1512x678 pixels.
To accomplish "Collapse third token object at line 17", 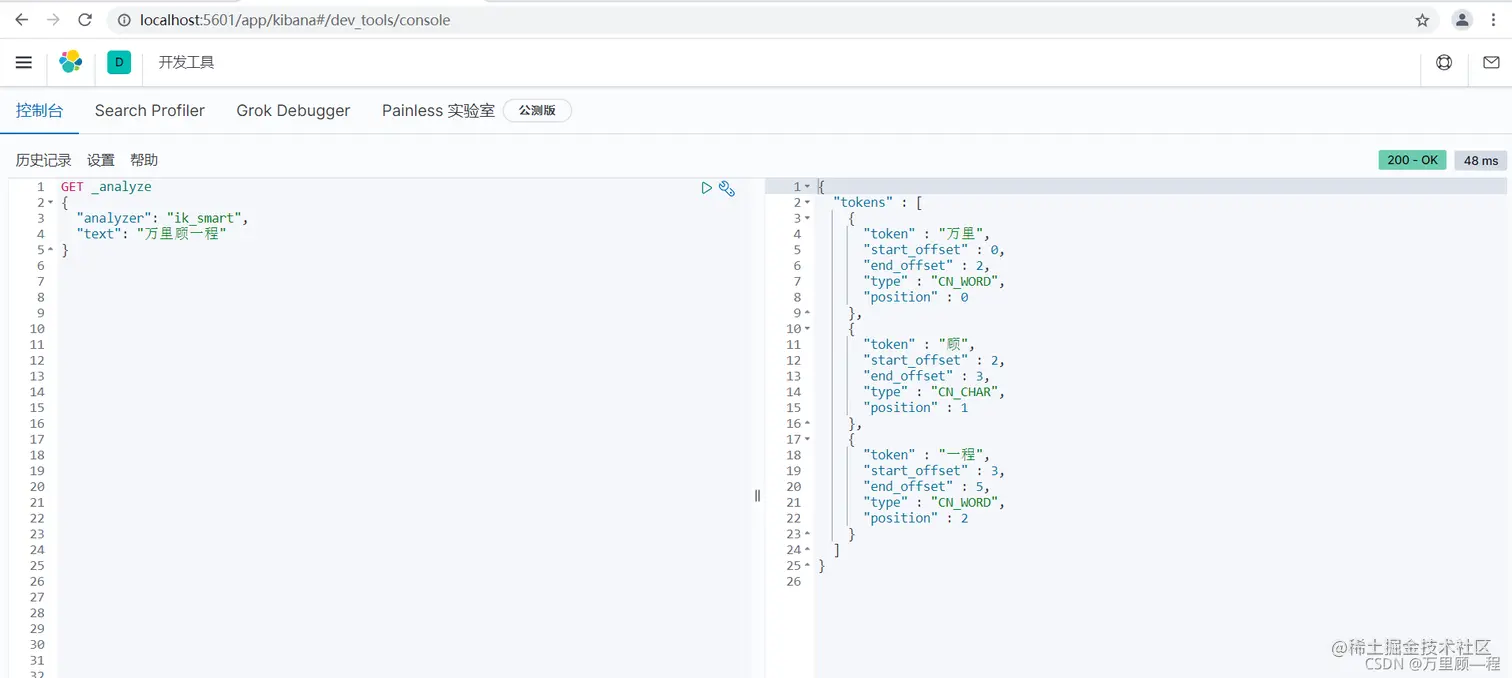I will 807,439.
